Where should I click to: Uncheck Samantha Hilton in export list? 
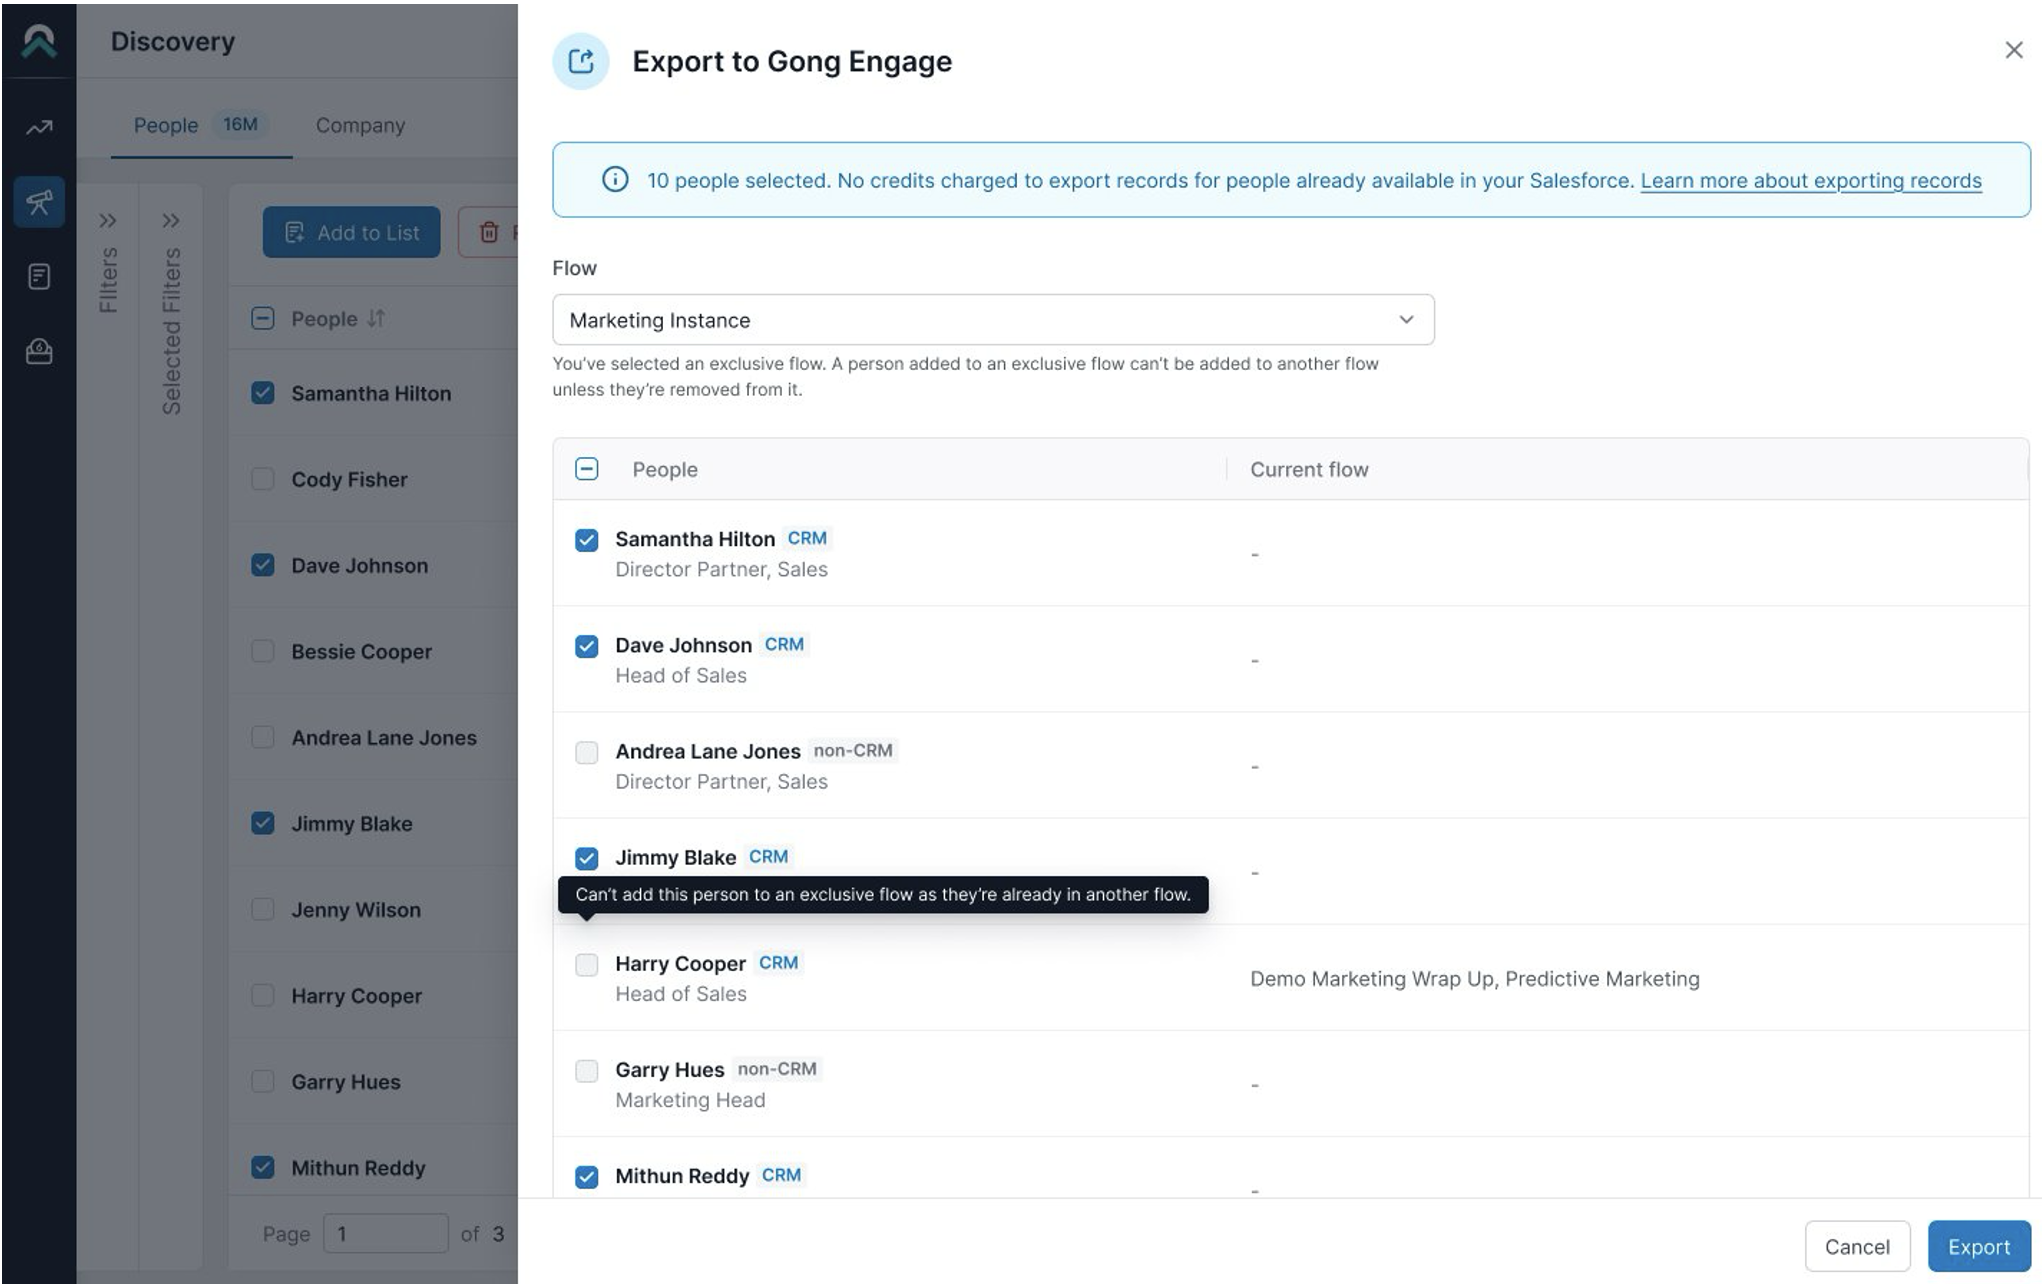coord(587,540)
